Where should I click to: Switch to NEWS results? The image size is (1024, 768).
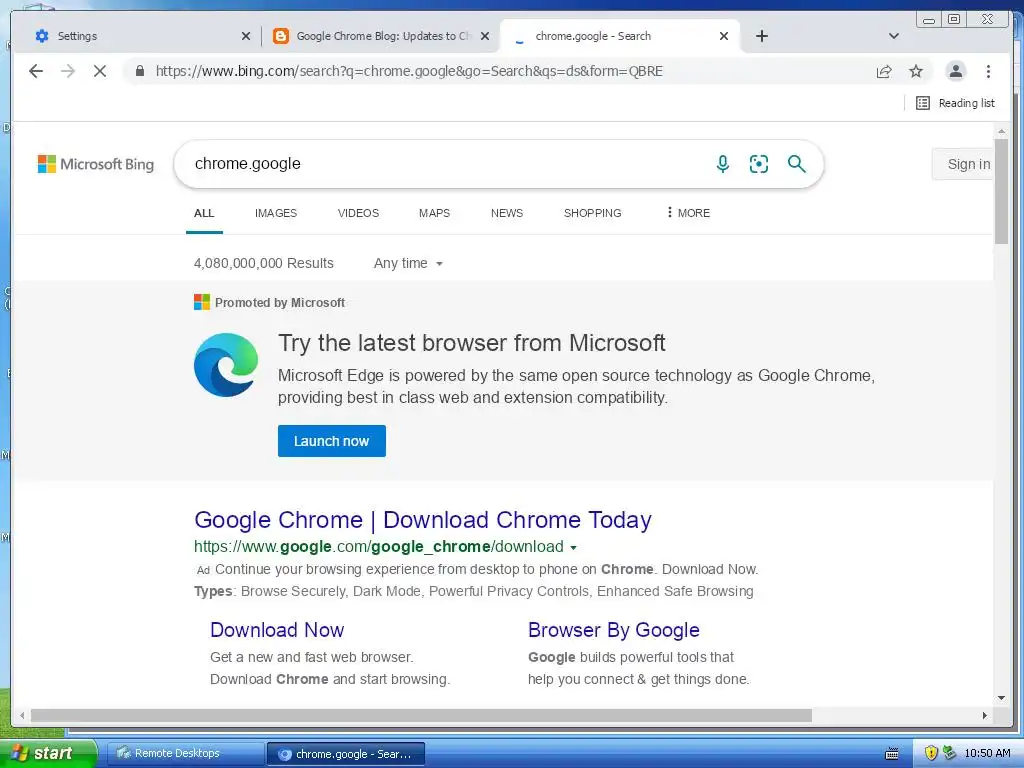(507, 214)
